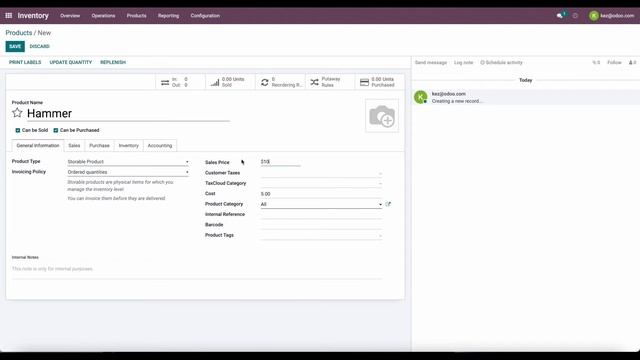The height and width of the screenshot is (360, 640).
Task: Open the conversations chat icon
Action: pyautogui.click(x=560, y=16)
